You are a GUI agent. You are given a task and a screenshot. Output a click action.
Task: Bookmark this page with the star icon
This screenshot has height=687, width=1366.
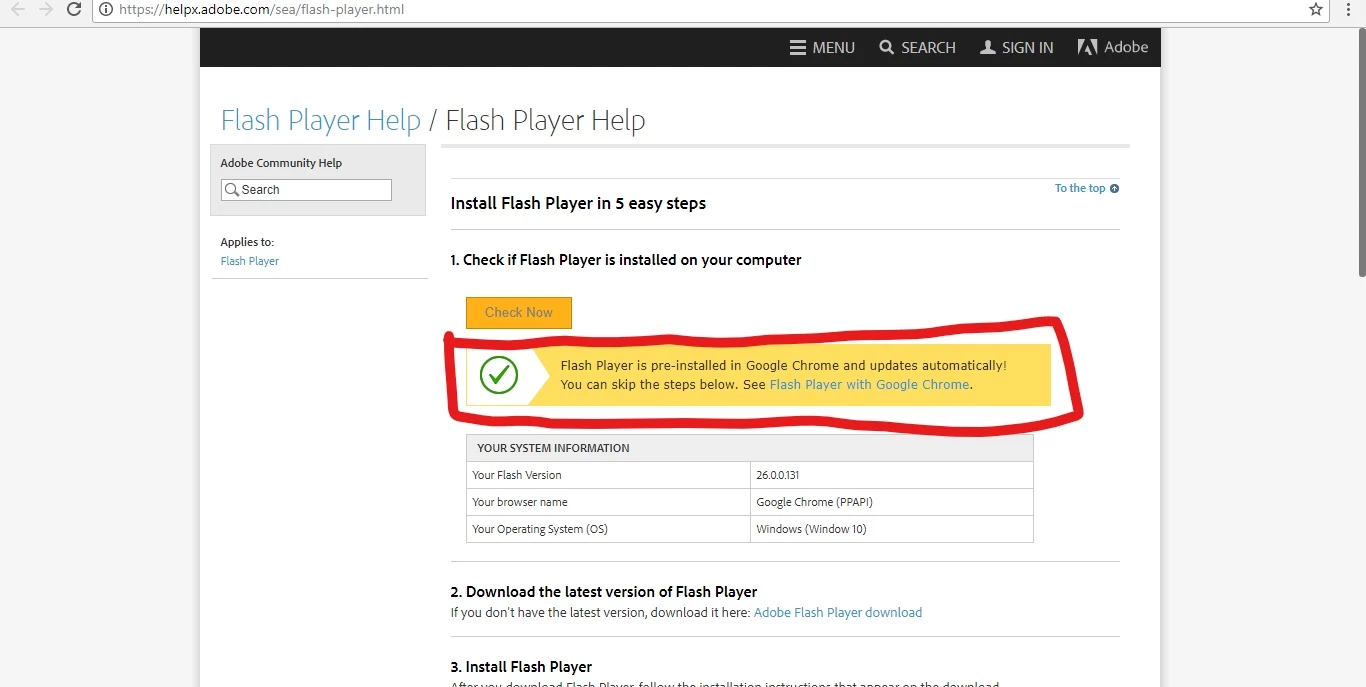[x=1316, y=9]
